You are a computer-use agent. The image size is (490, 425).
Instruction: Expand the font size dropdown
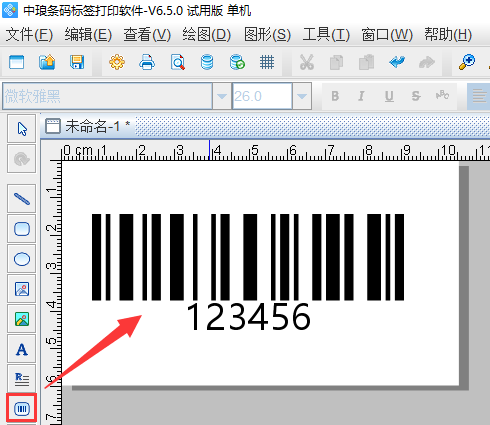pyautogui.click(x=302, y=96)
